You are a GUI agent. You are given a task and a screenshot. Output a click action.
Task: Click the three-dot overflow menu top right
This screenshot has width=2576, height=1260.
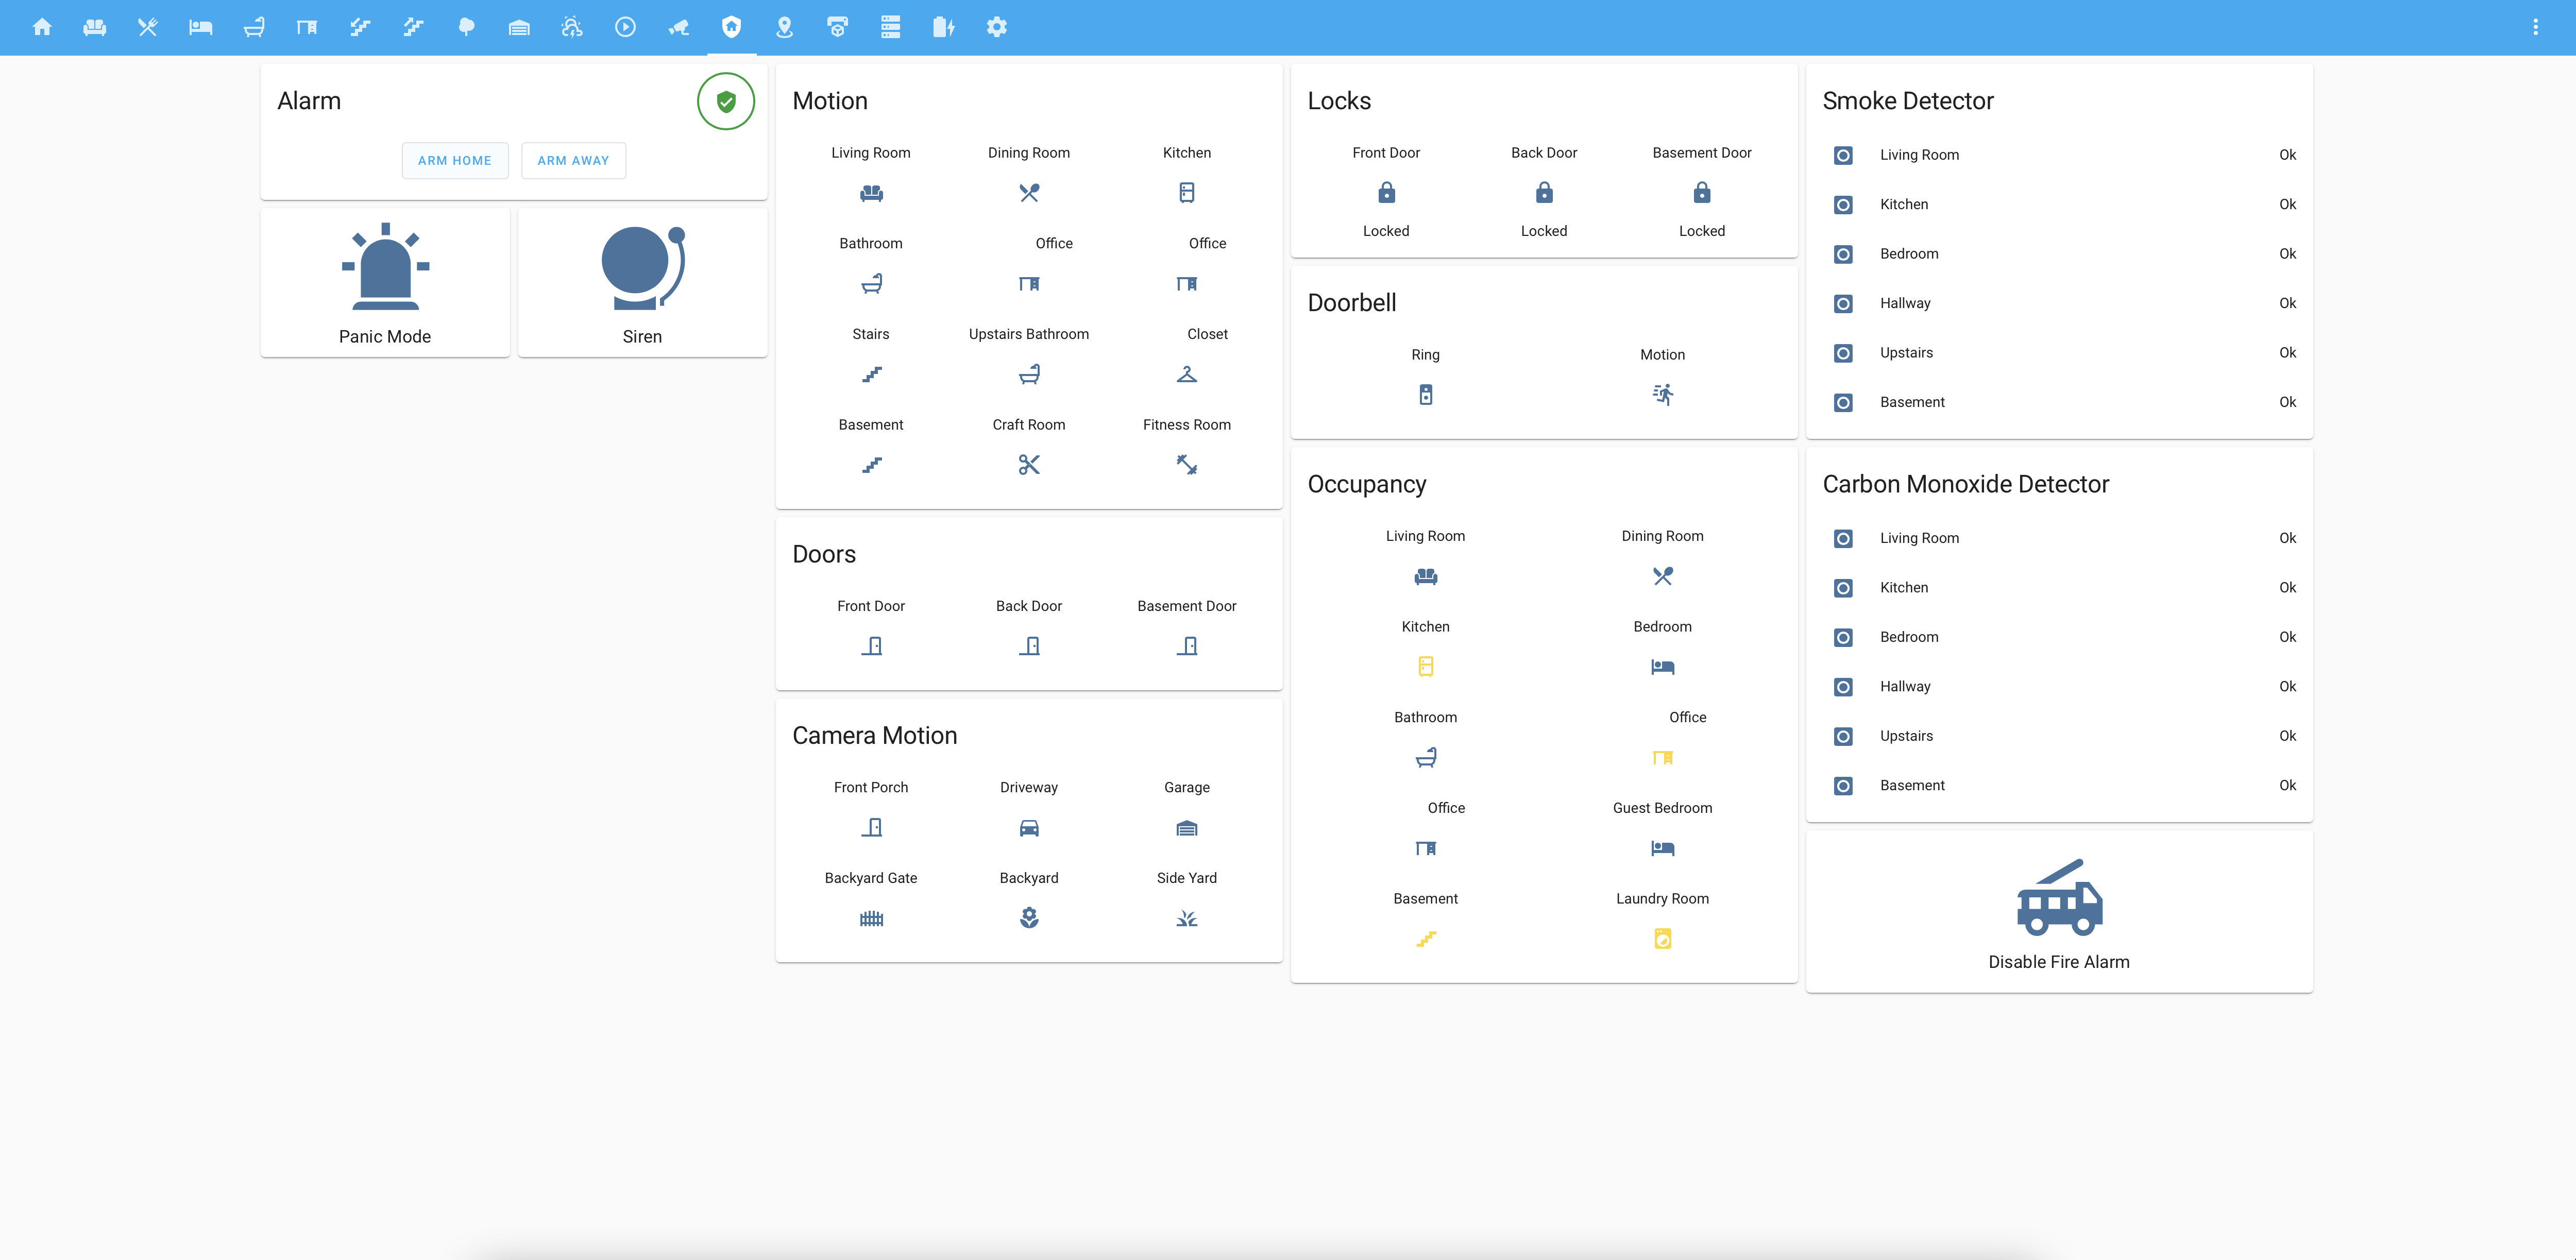pos(2535,26)
